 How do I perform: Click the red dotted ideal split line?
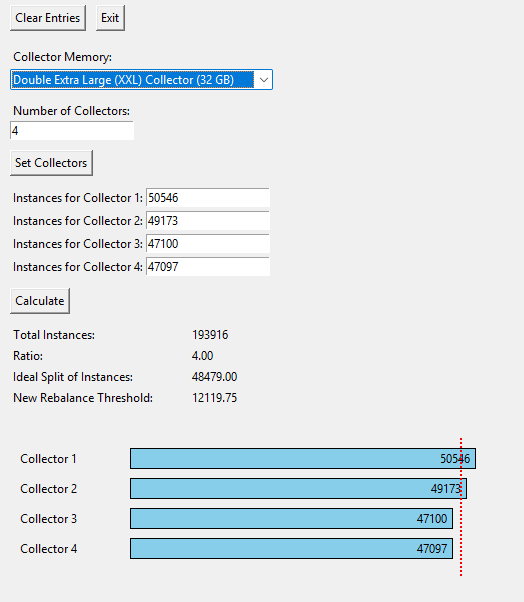click(461, 507)
